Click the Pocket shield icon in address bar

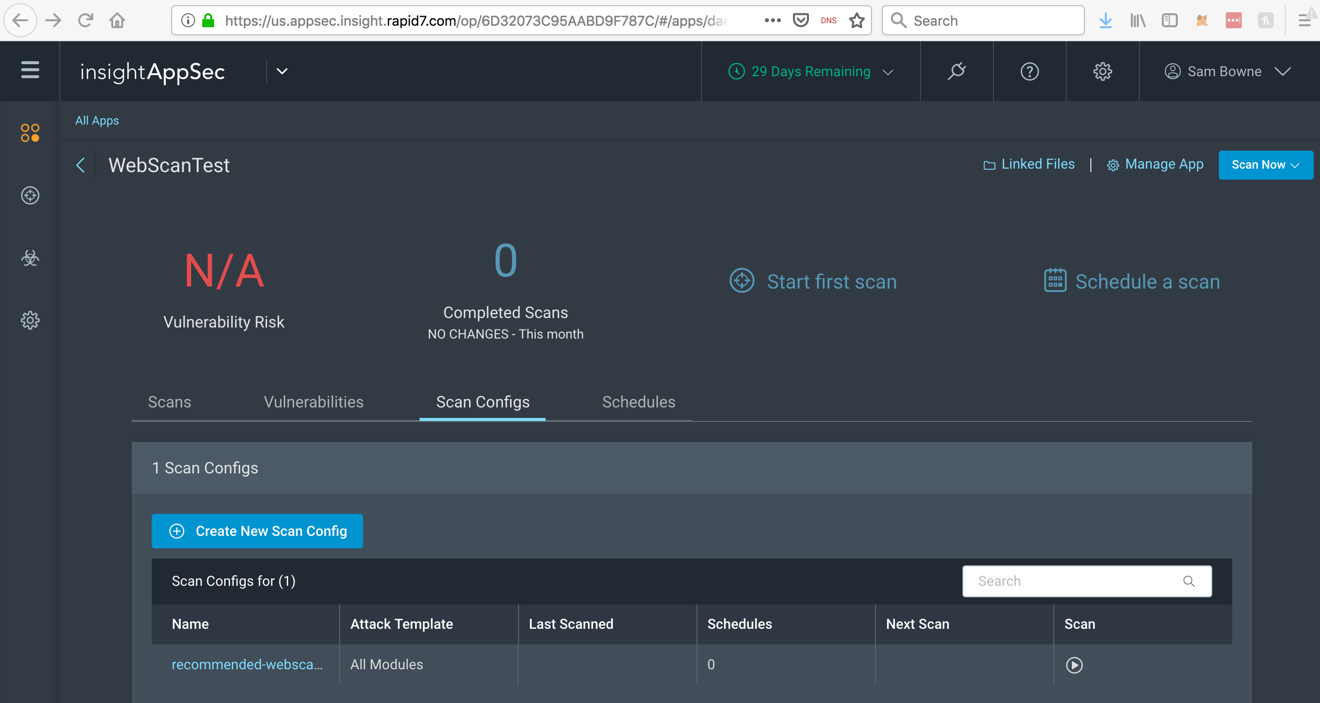point(801,20)
